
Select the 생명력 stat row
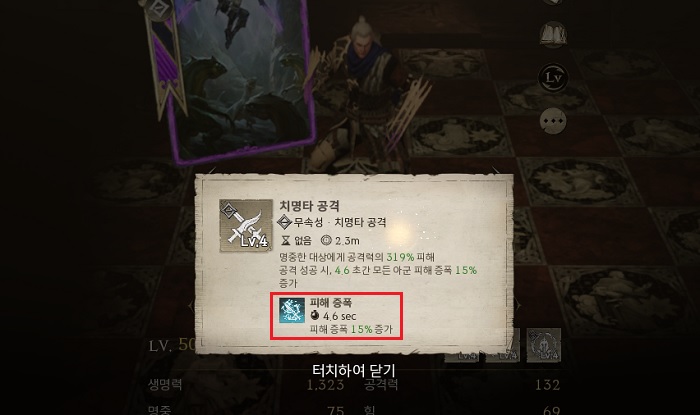[246, 385]
